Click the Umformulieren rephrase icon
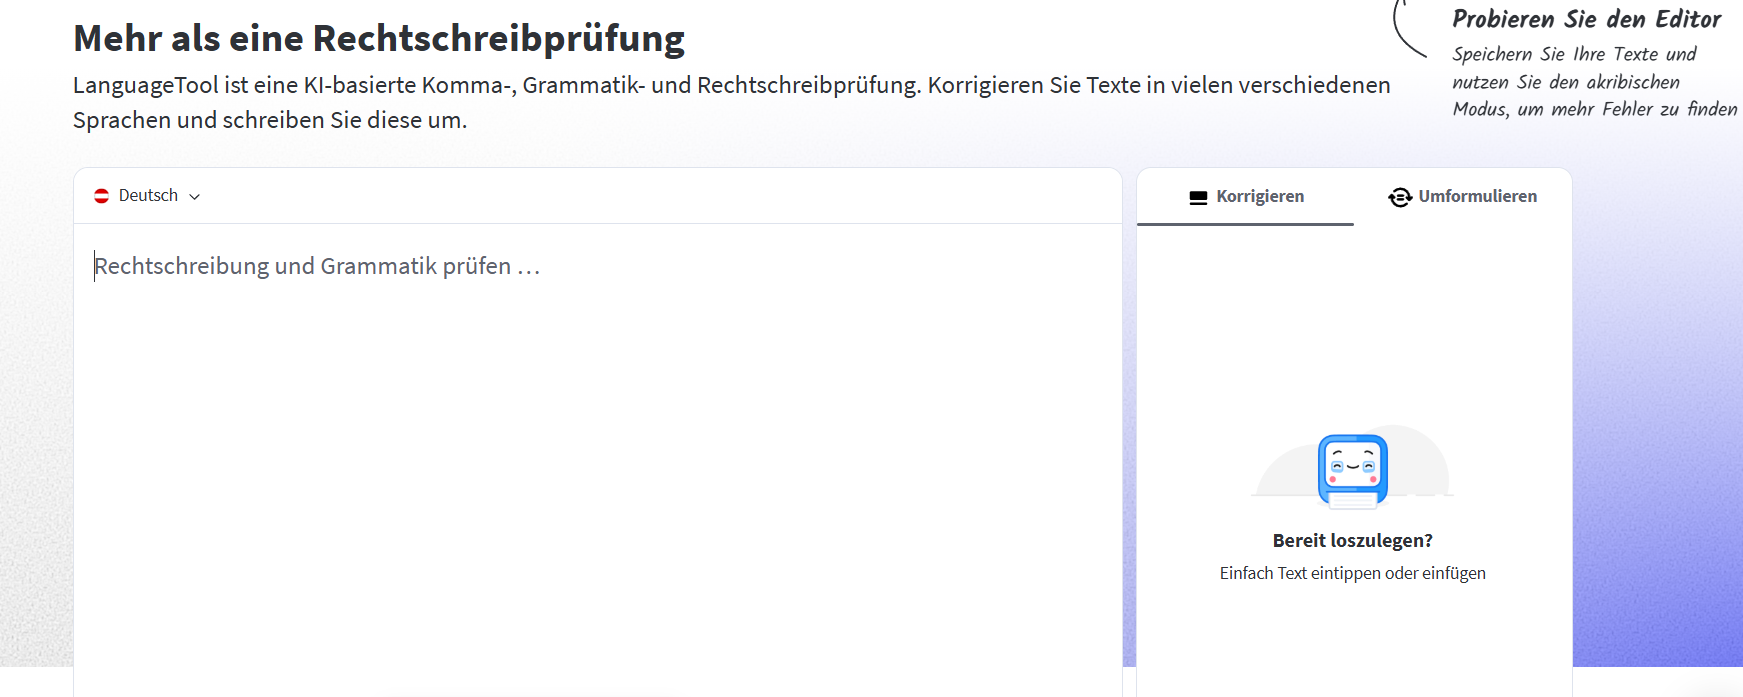 (1400, 197)
